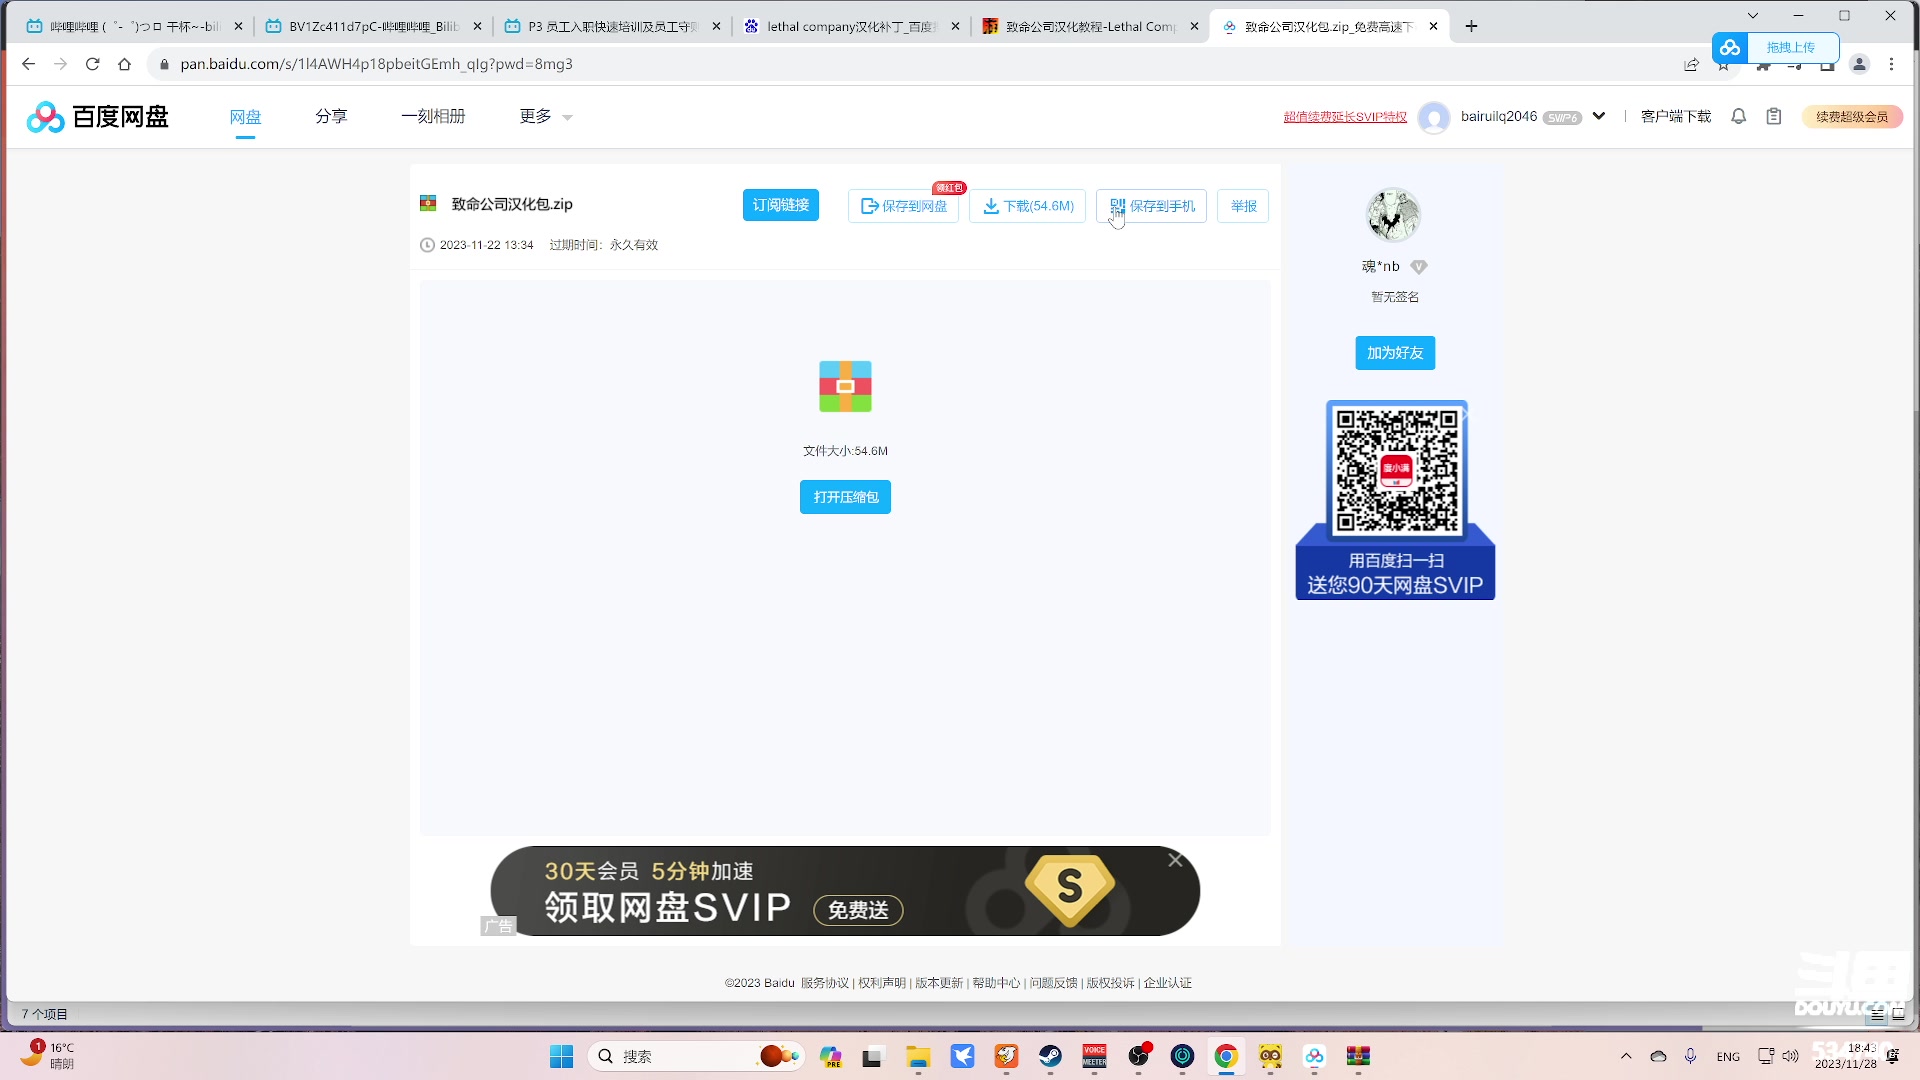Open the 一刻相册 navigation tab
Image resolution: width=1920 pixels, height=1080 pixels.
433,116
